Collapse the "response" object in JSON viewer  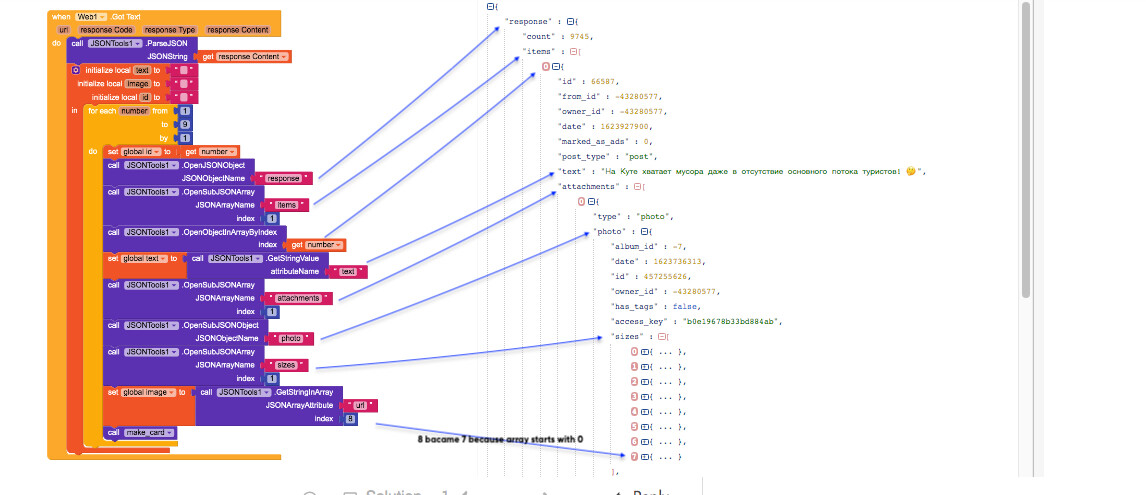tap(571, 21)
